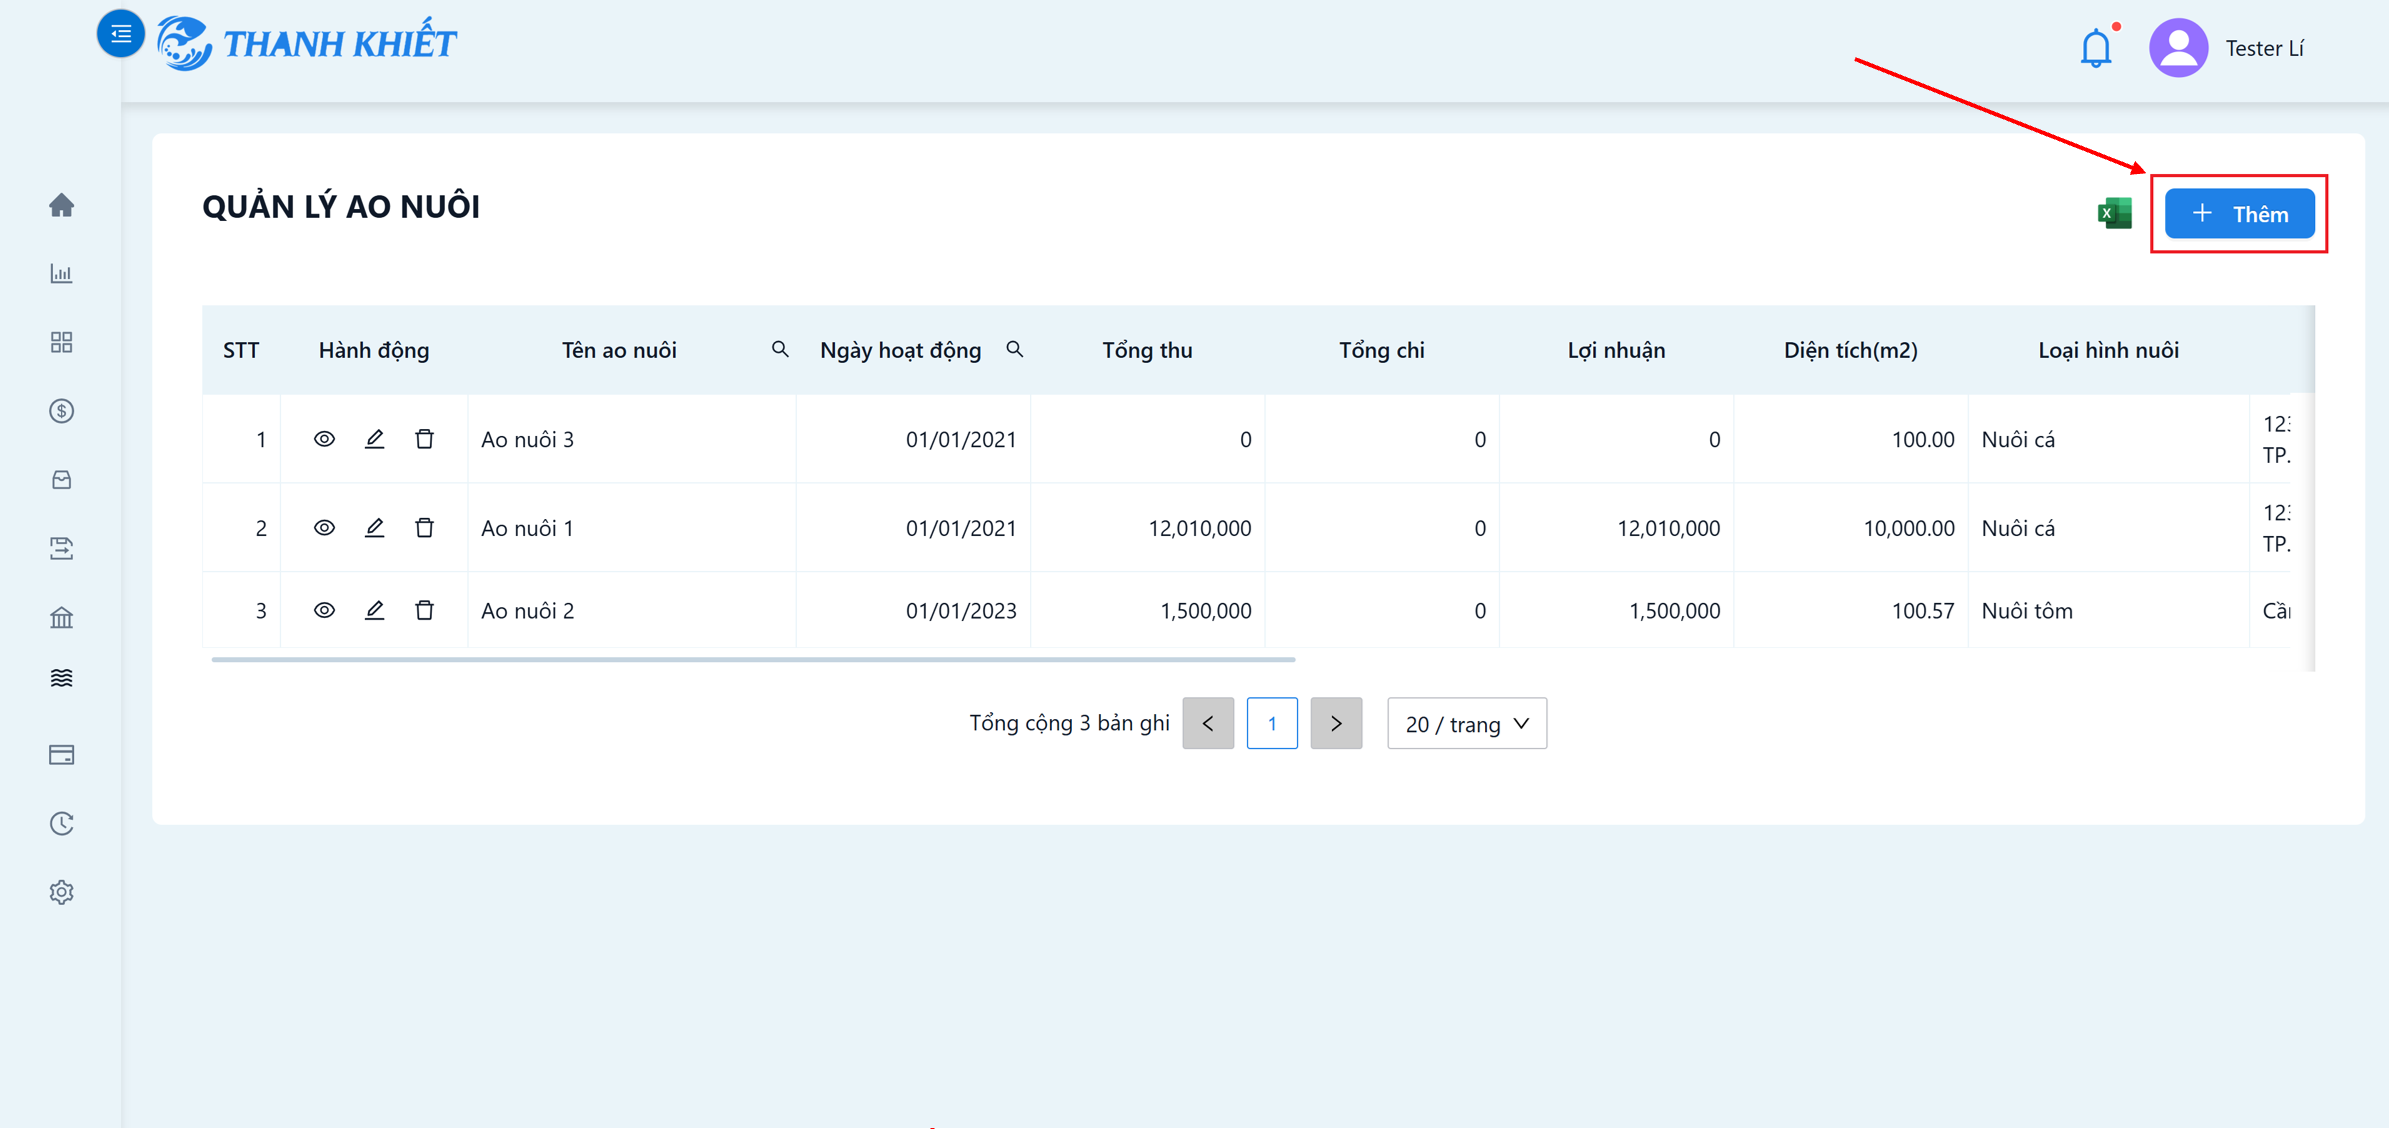
Task: Export the pond list to Excel
Action: [2114, 213]
